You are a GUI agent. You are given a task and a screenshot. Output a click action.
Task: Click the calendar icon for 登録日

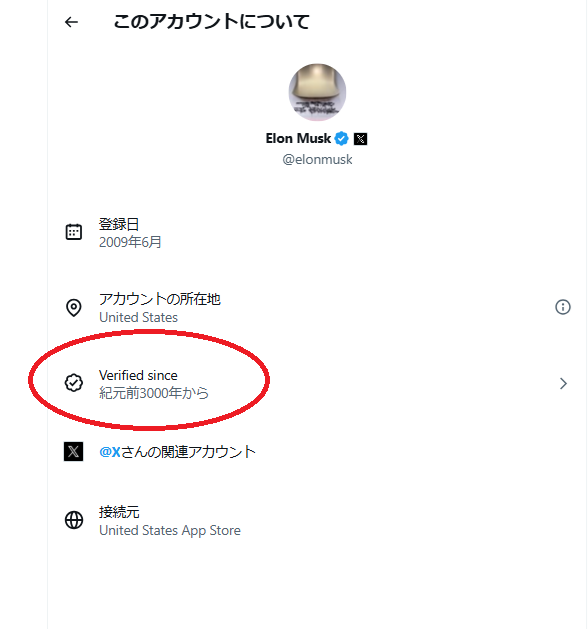point(74,232)
